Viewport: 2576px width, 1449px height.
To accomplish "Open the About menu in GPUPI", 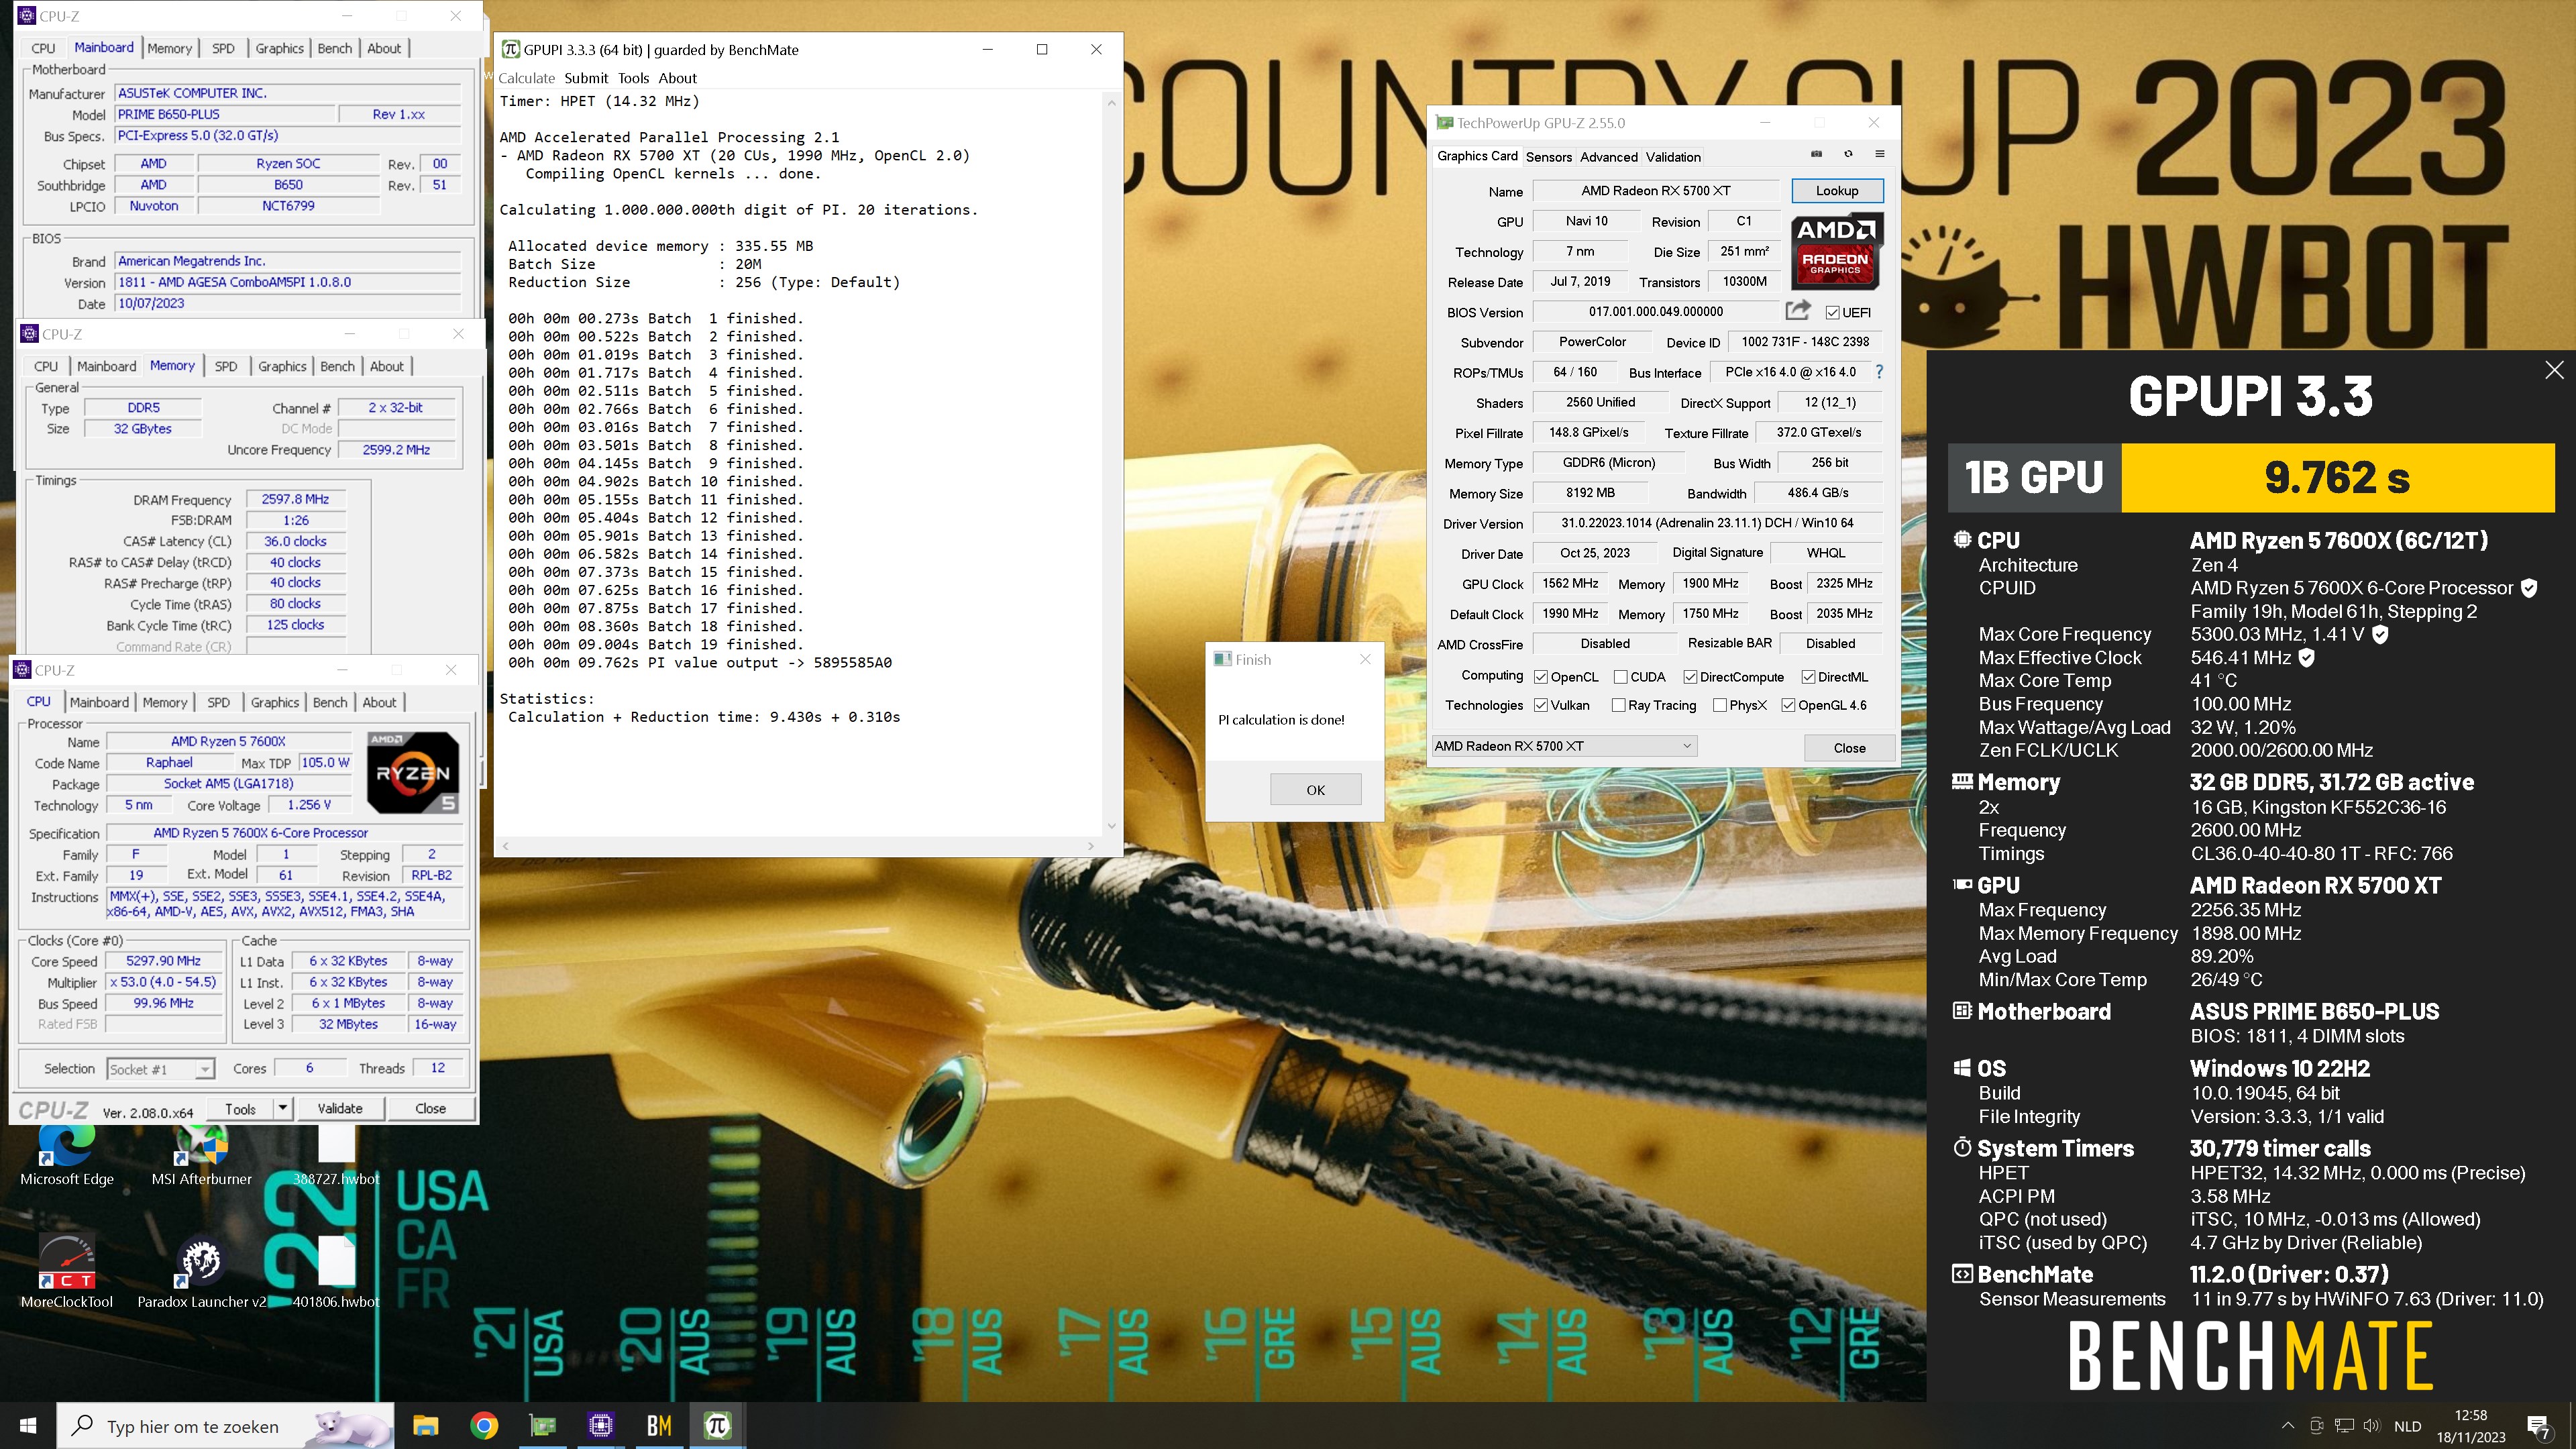I will point(677,78).
